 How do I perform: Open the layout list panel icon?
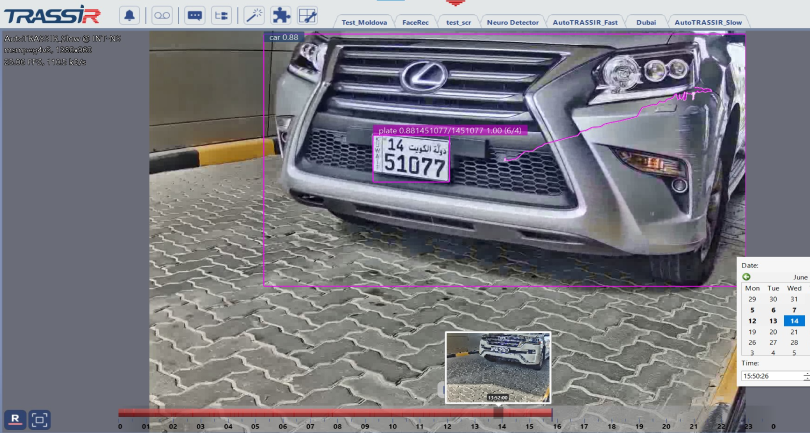tap(222, 15)
